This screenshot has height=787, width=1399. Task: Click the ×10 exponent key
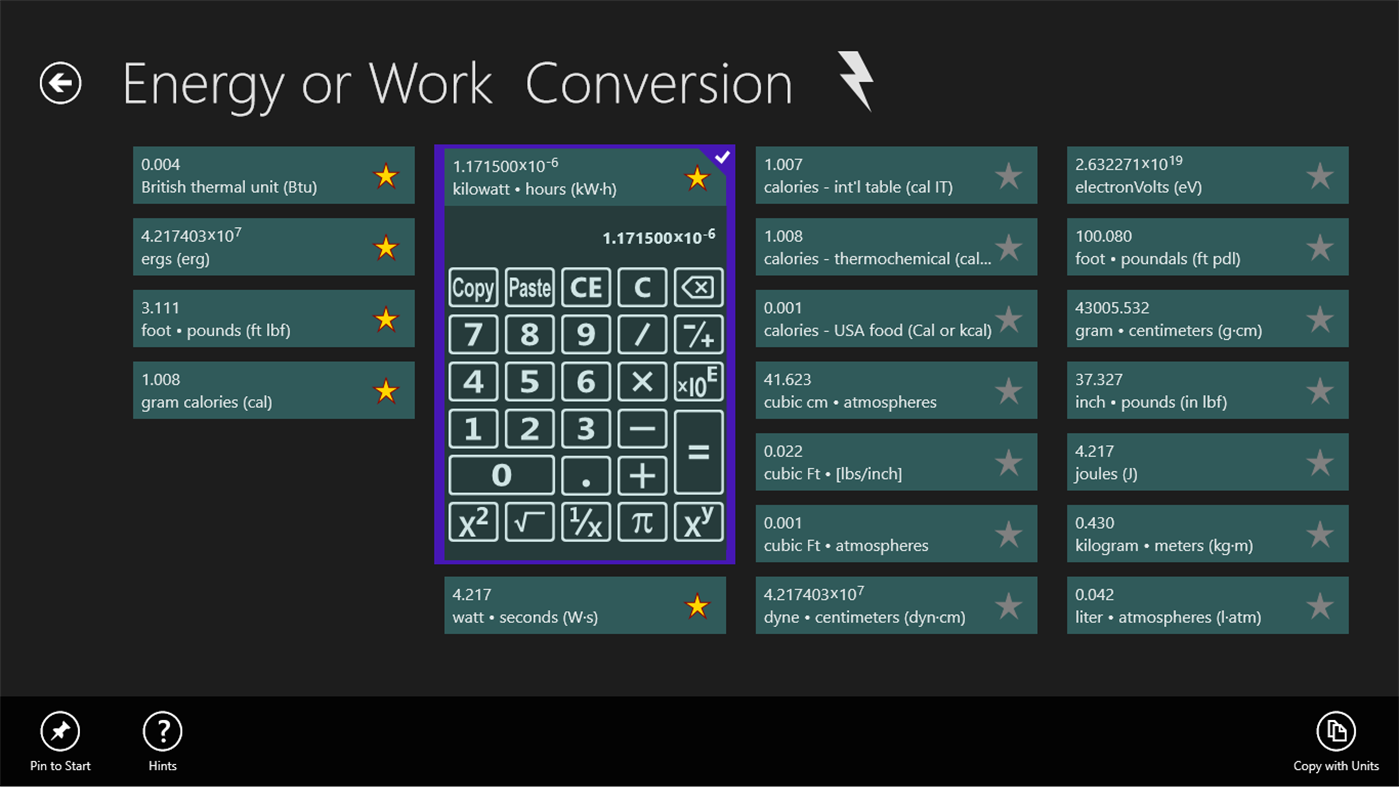coord(698,381)
